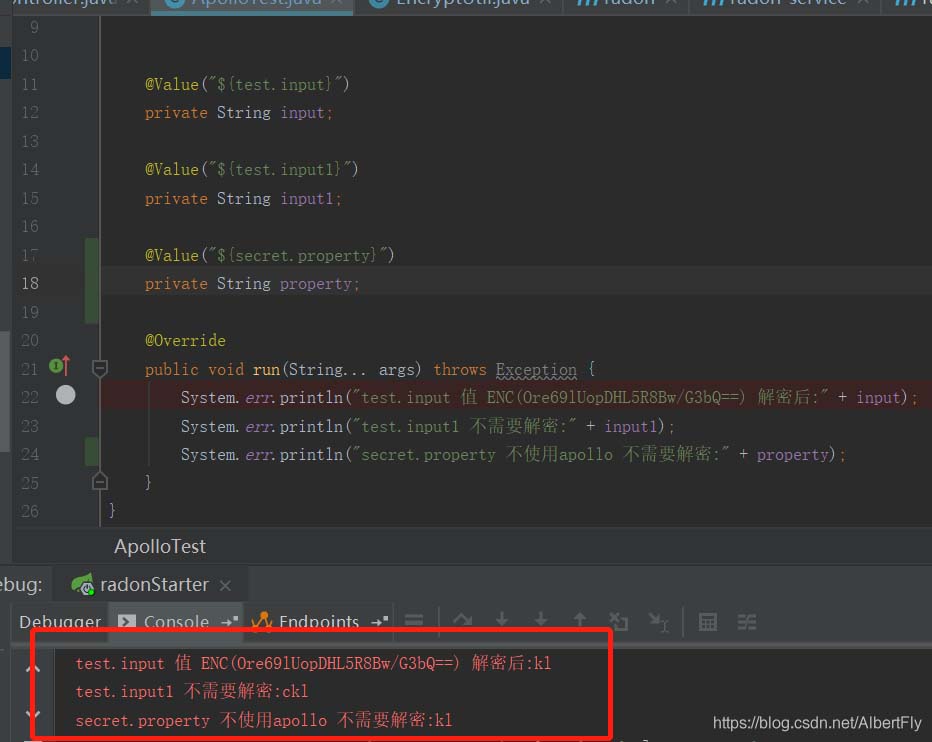The image size is (932, 742).
Task: Click the Trace Current Stream Chain icon
Action: pyautogui.click(x=747, y=622)
